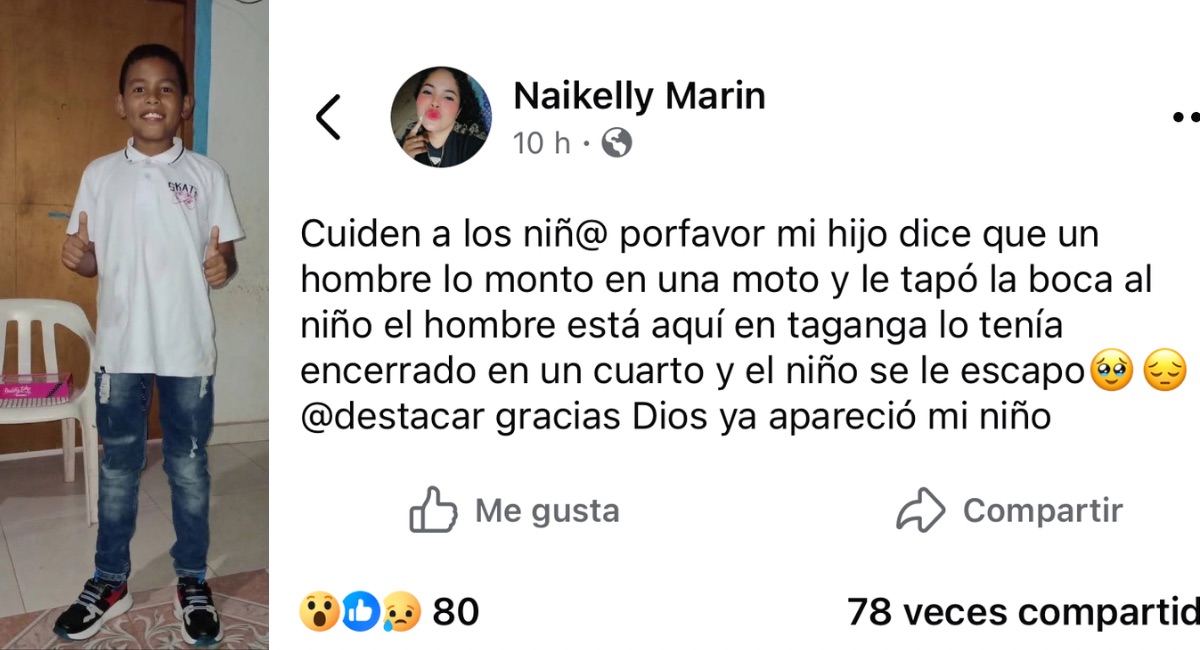Screen dimensions: 1200x650
Task: Open the post's more options dots
Action: pos(1186,117)
